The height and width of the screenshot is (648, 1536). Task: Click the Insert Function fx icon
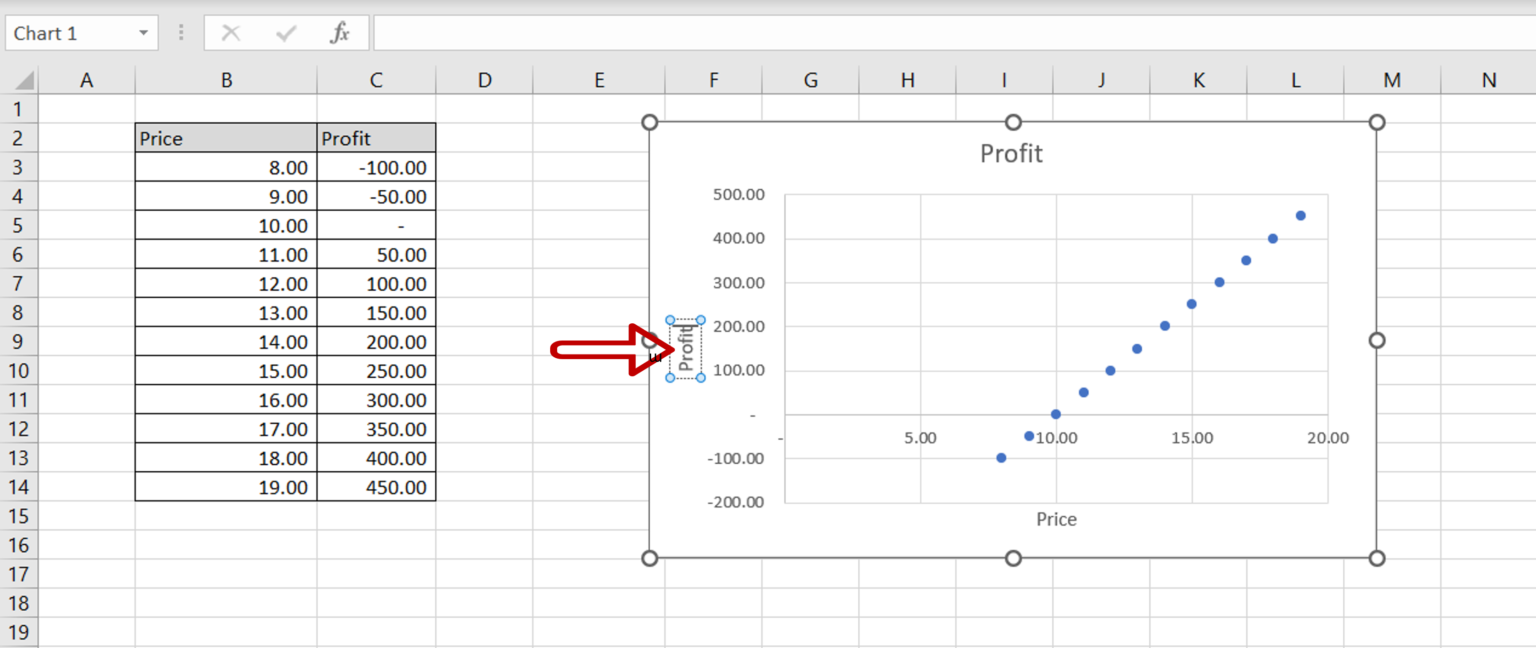tap(340, 32)
